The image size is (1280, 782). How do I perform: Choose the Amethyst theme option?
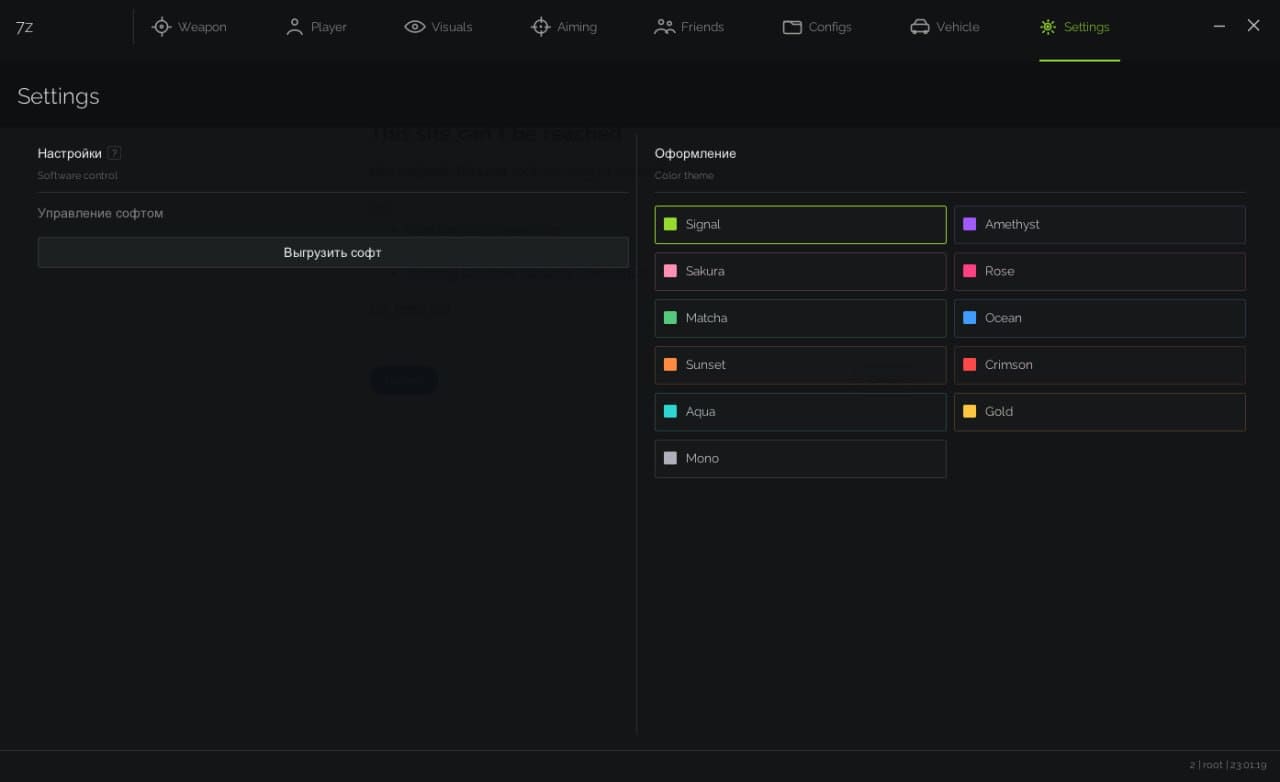click(1100, 225)
